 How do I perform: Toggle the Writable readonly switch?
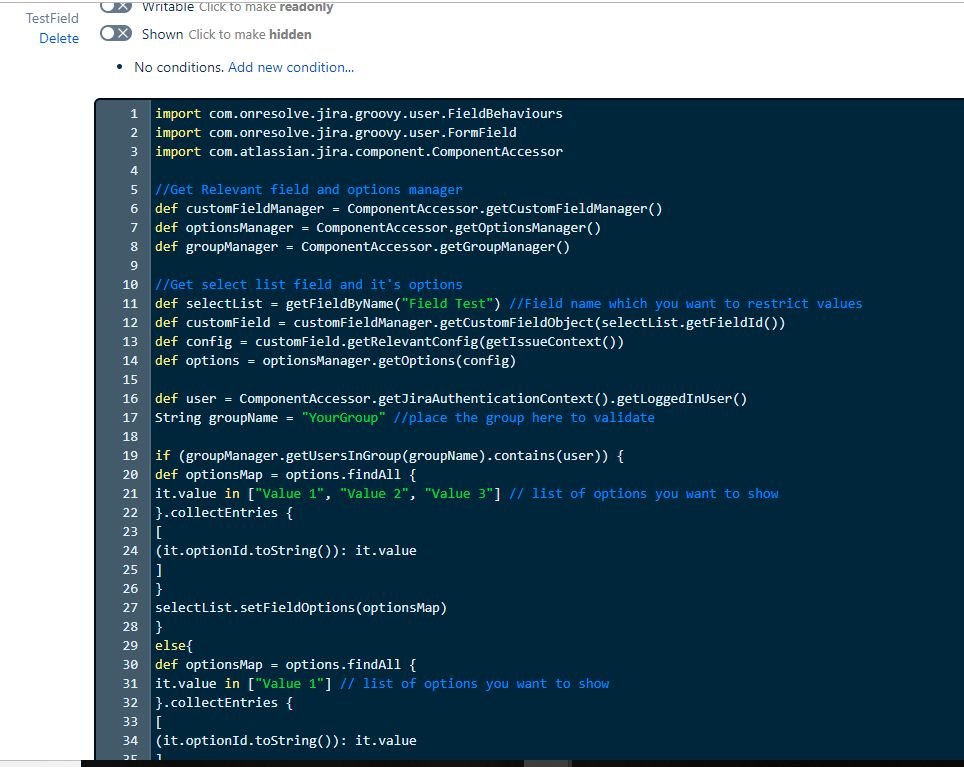click(116, 6)
